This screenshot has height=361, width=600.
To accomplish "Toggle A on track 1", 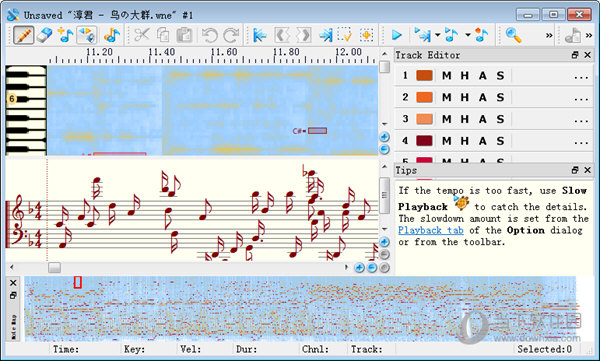I will click(483, 75).
